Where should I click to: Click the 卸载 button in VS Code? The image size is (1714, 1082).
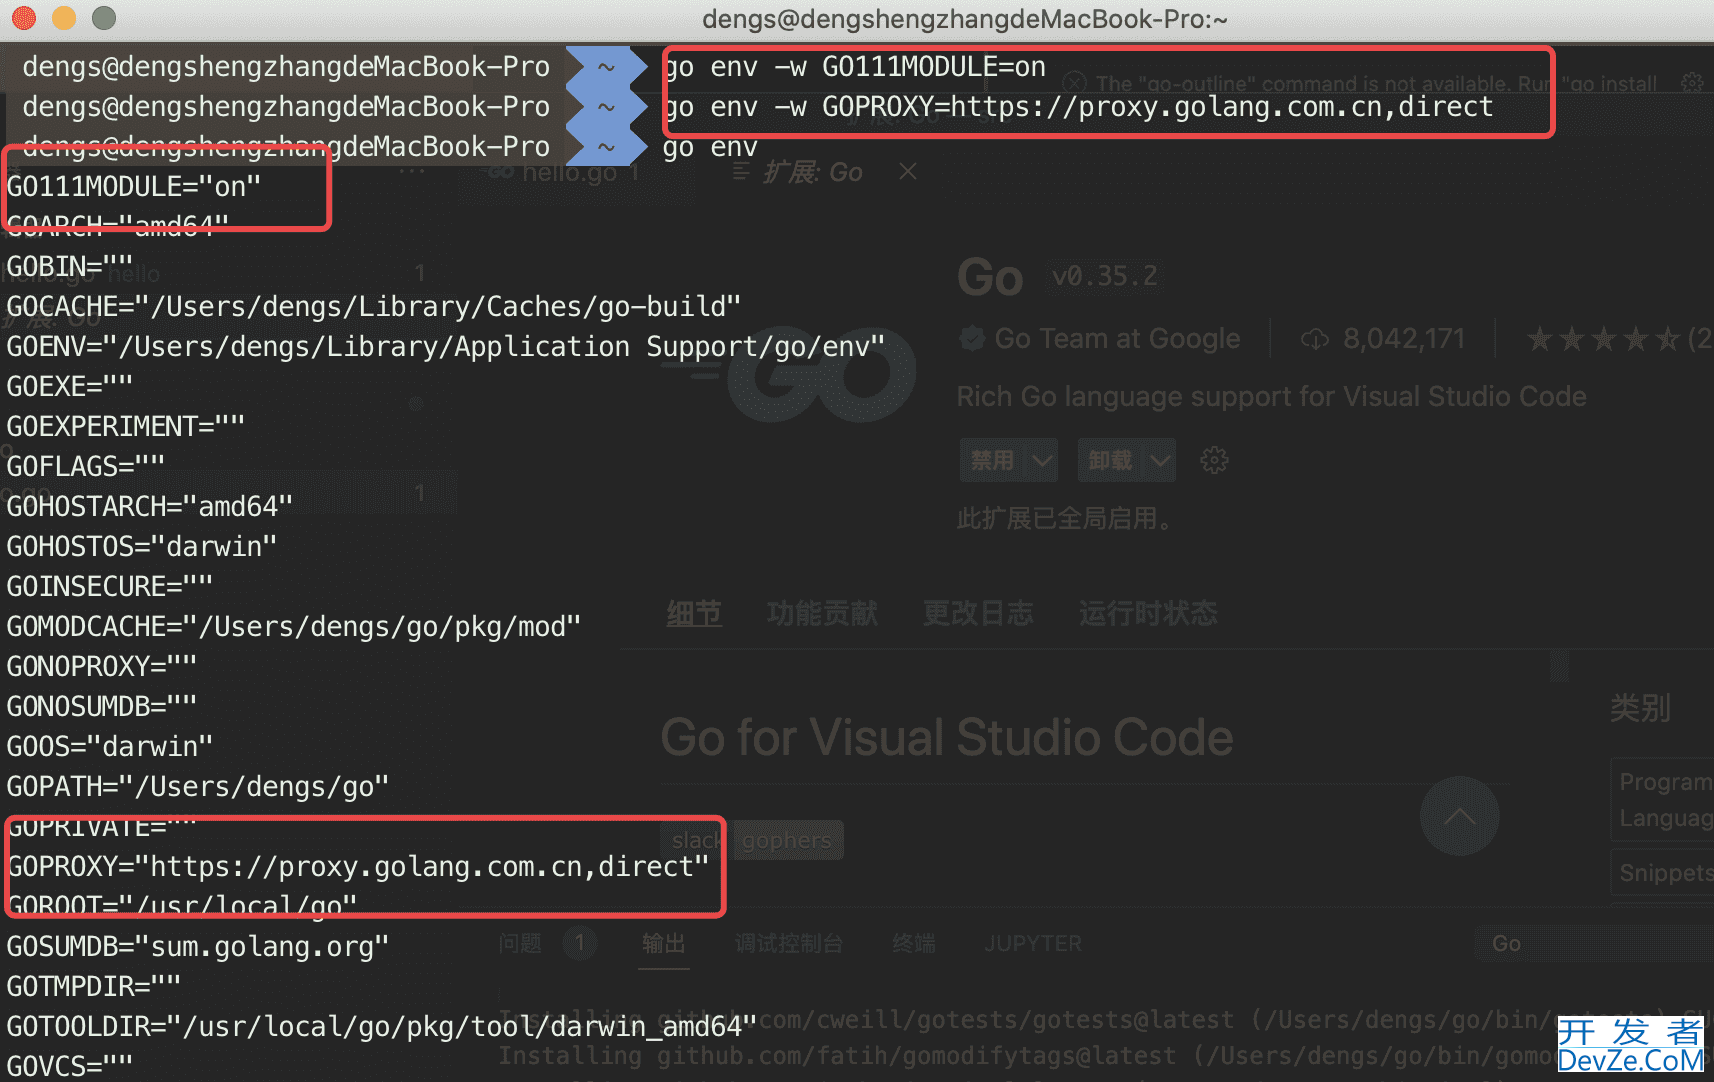(x=1111, y=460)
